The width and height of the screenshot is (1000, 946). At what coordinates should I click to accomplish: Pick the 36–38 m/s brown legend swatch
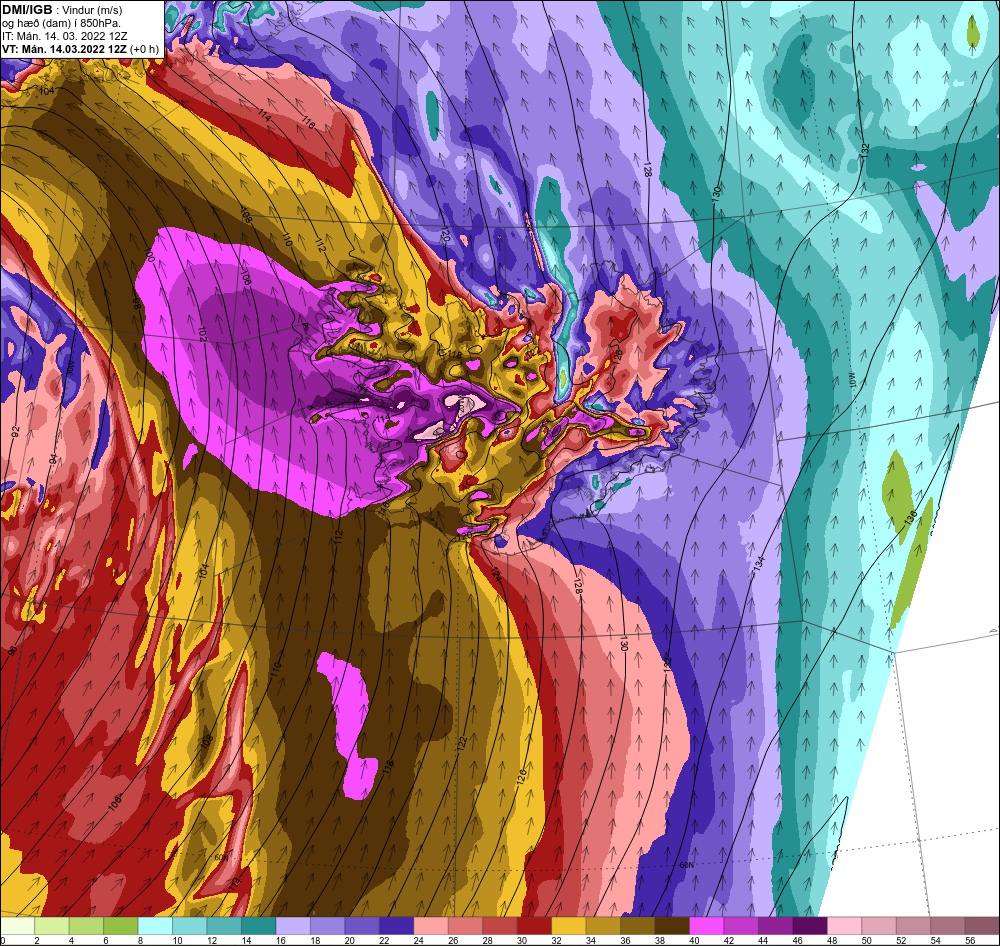637,926
